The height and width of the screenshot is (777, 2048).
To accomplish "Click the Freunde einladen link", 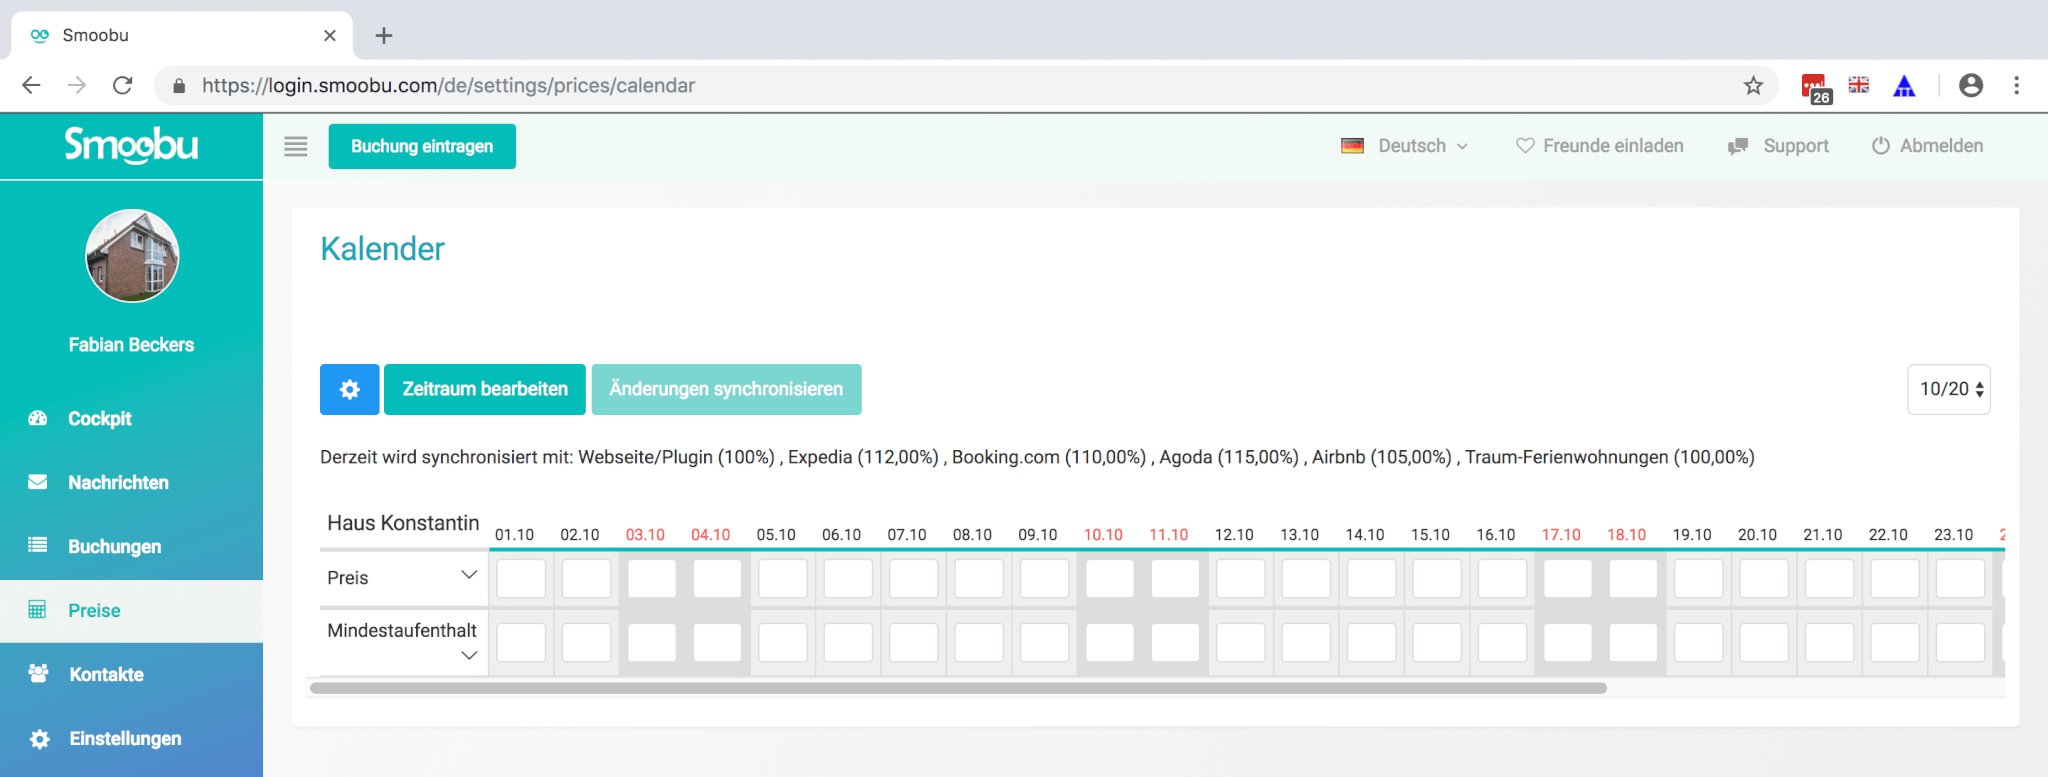I will (1612, 146).
